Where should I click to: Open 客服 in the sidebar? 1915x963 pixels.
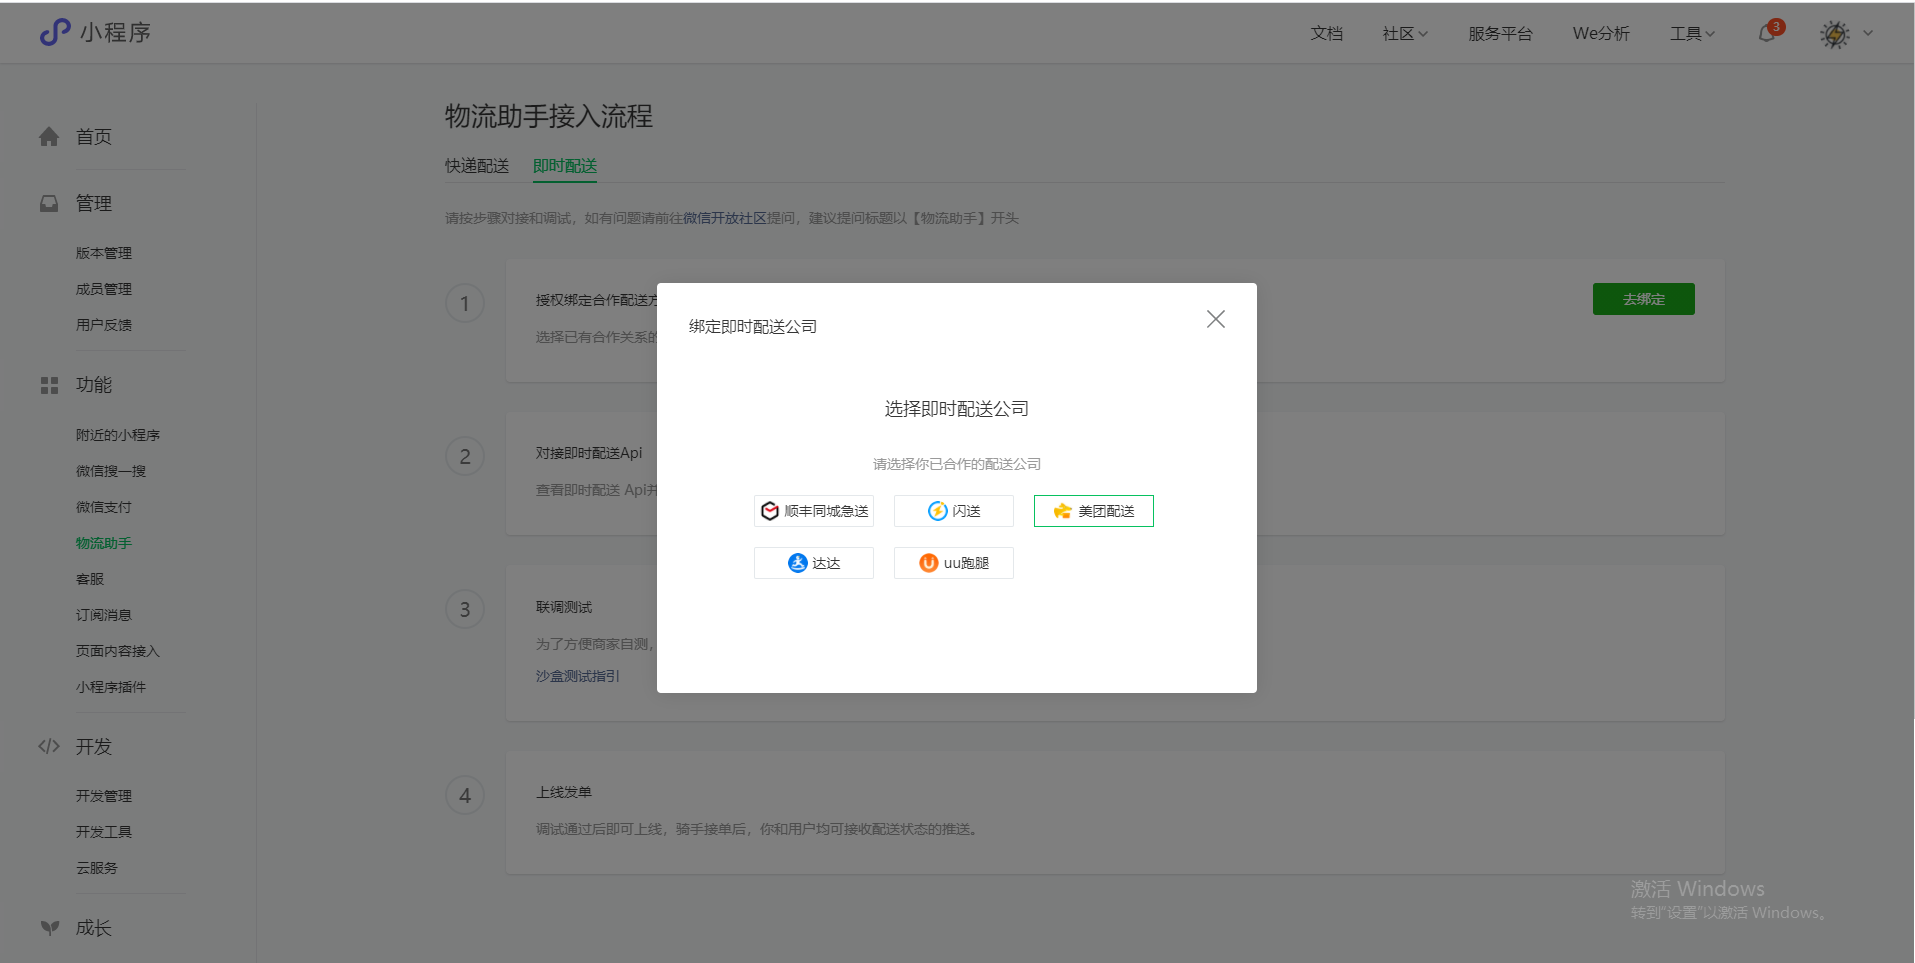[90, 579]
